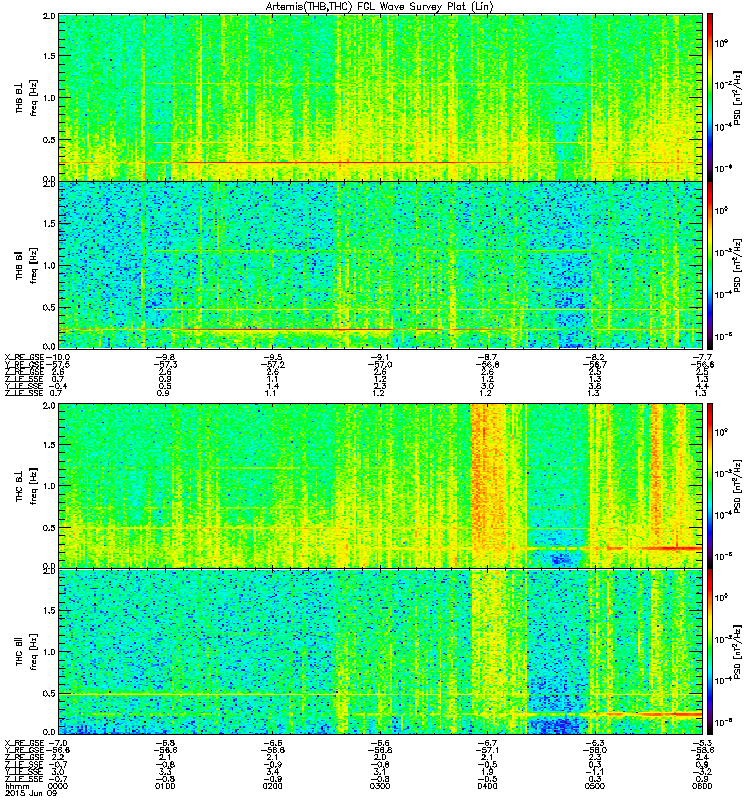Click the '0400' time label on the bottom axis
The height and width of the screenshot is (800, 750).
487,786
